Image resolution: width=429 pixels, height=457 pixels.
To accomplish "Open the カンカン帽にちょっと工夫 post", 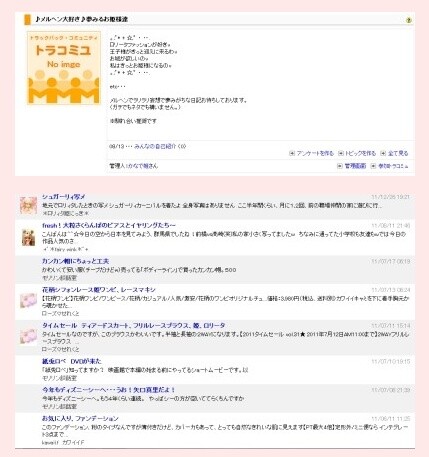I will [75, 261].
